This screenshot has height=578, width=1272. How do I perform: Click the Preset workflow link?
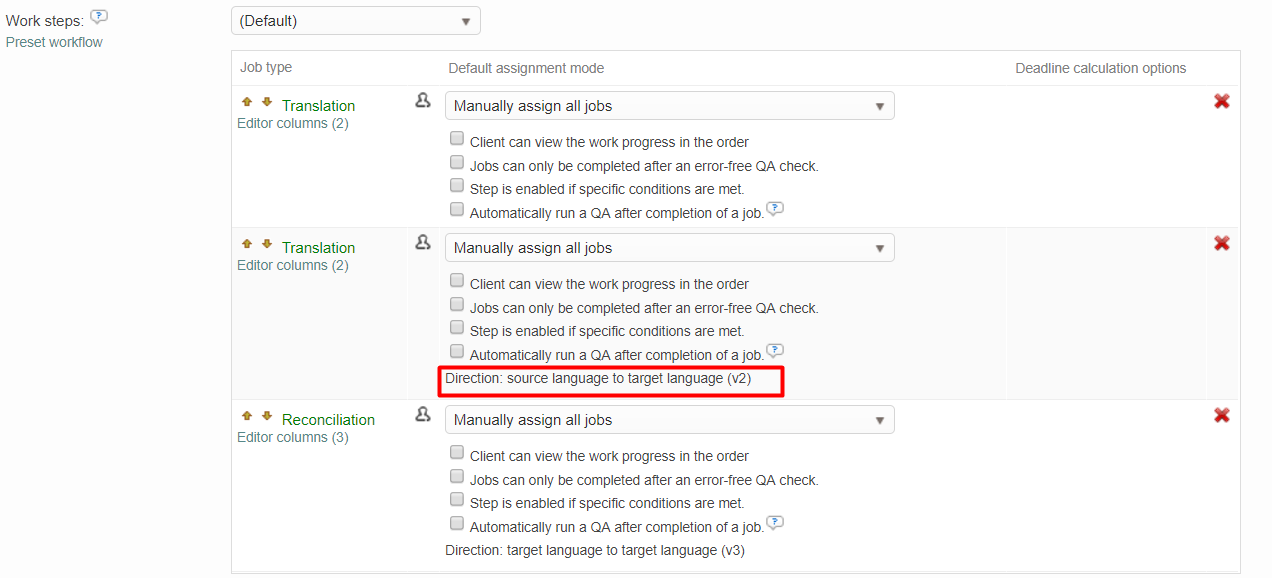(54, 42)
